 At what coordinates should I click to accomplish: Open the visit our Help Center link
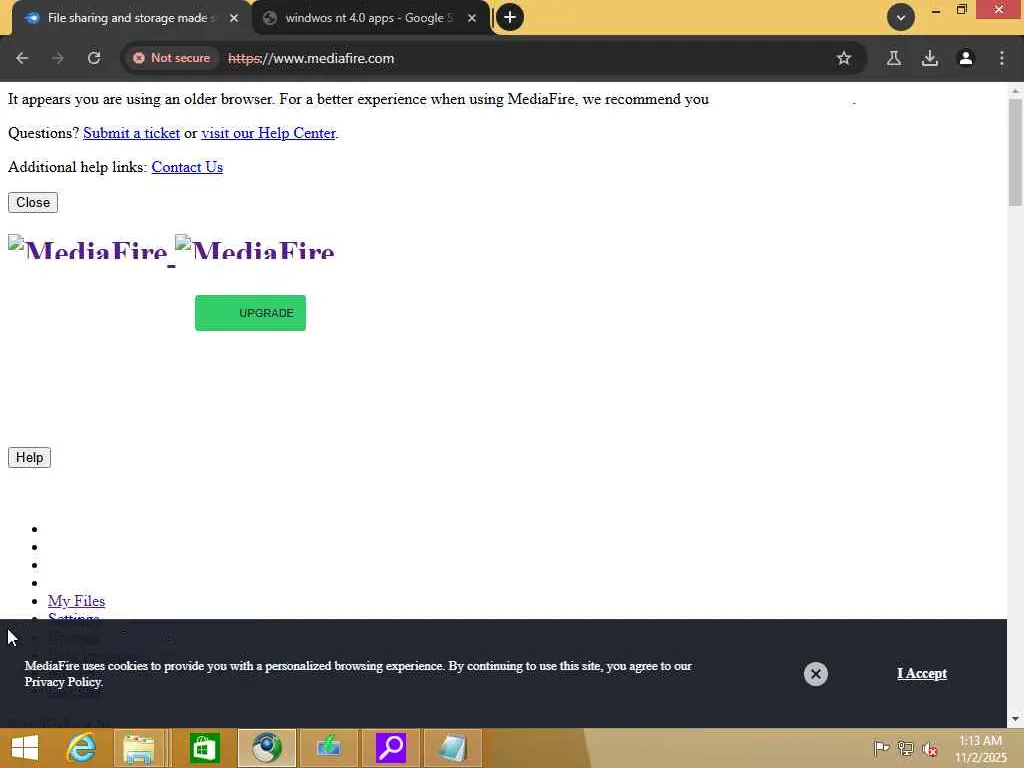click(x=268, y=133)
